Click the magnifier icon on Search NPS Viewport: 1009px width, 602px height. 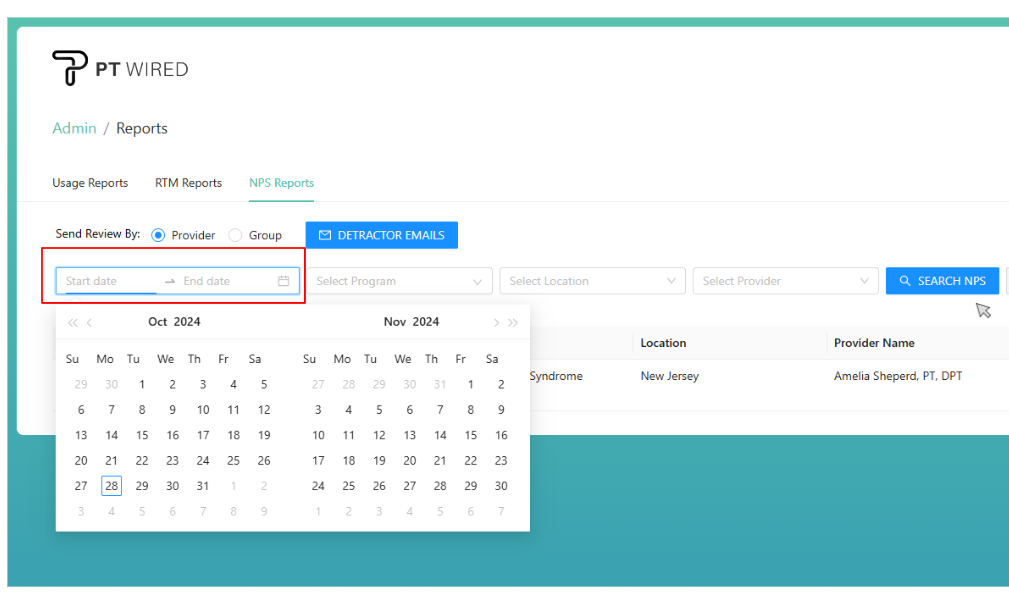pos(904,281)
